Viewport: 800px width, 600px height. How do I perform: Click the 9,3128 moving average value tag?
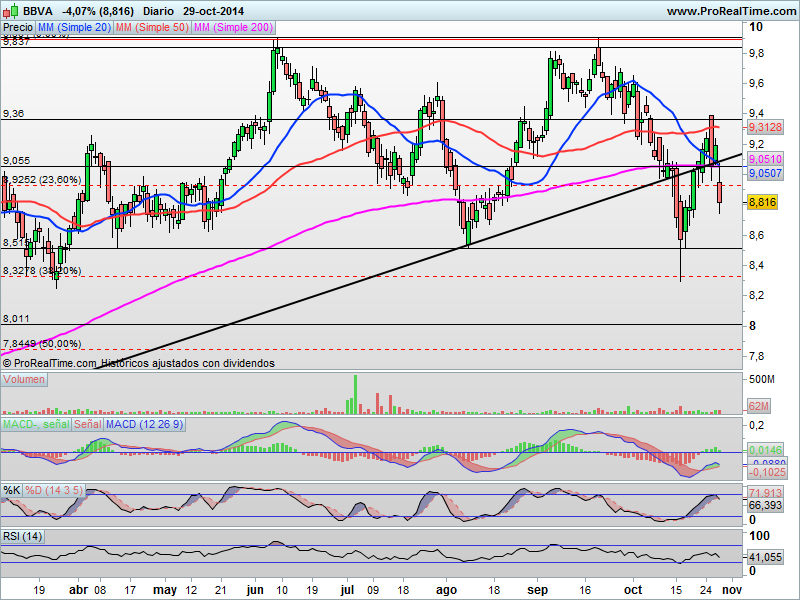click(765, 127)
